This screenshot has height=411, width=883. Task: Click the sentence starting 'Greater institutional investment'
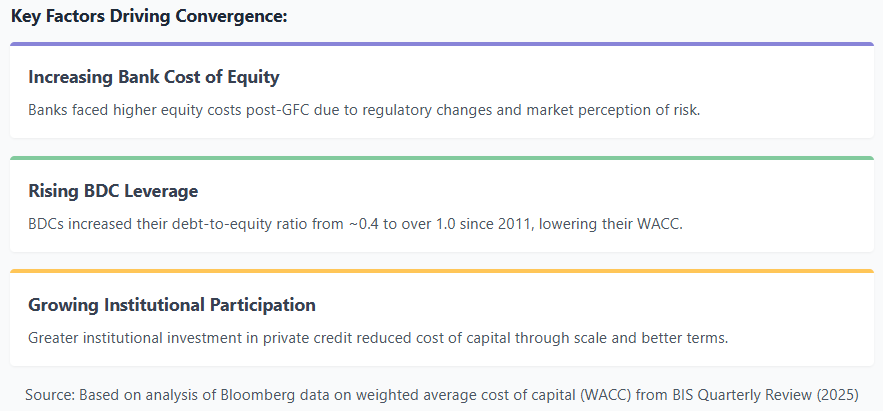378,337
